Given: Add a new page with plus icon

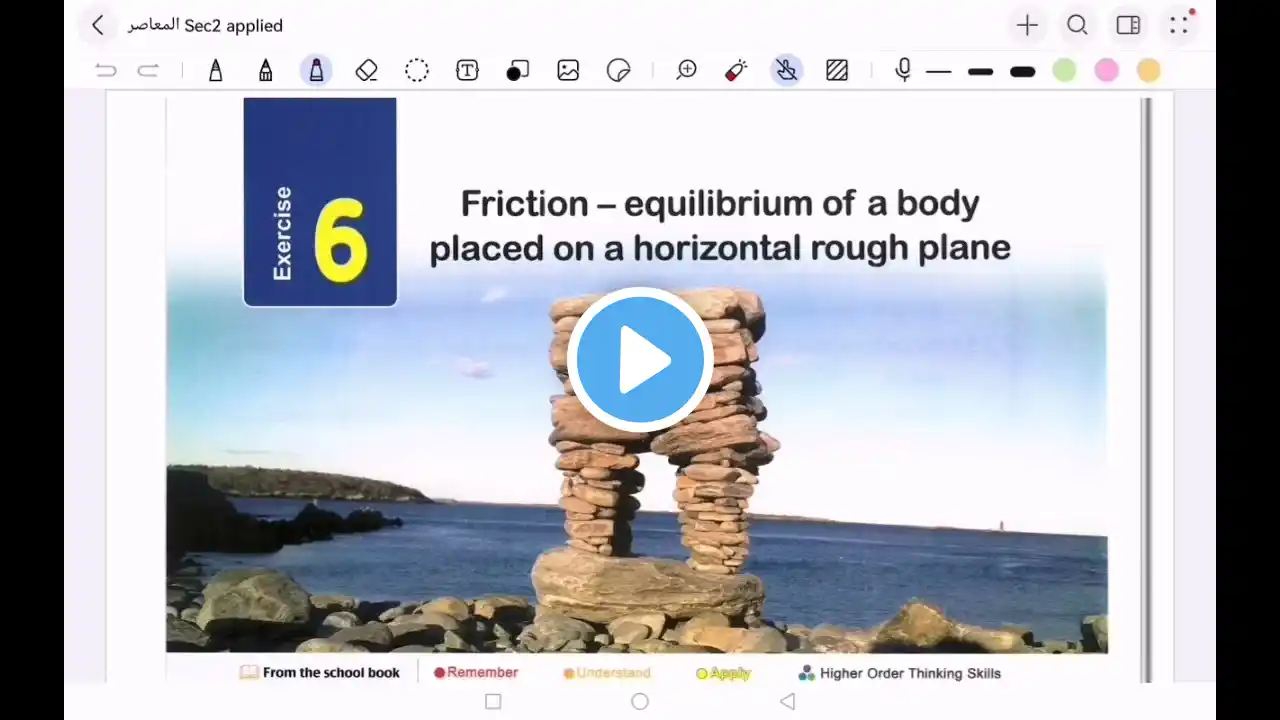Looking at the screenshot, I should 1027,26.
